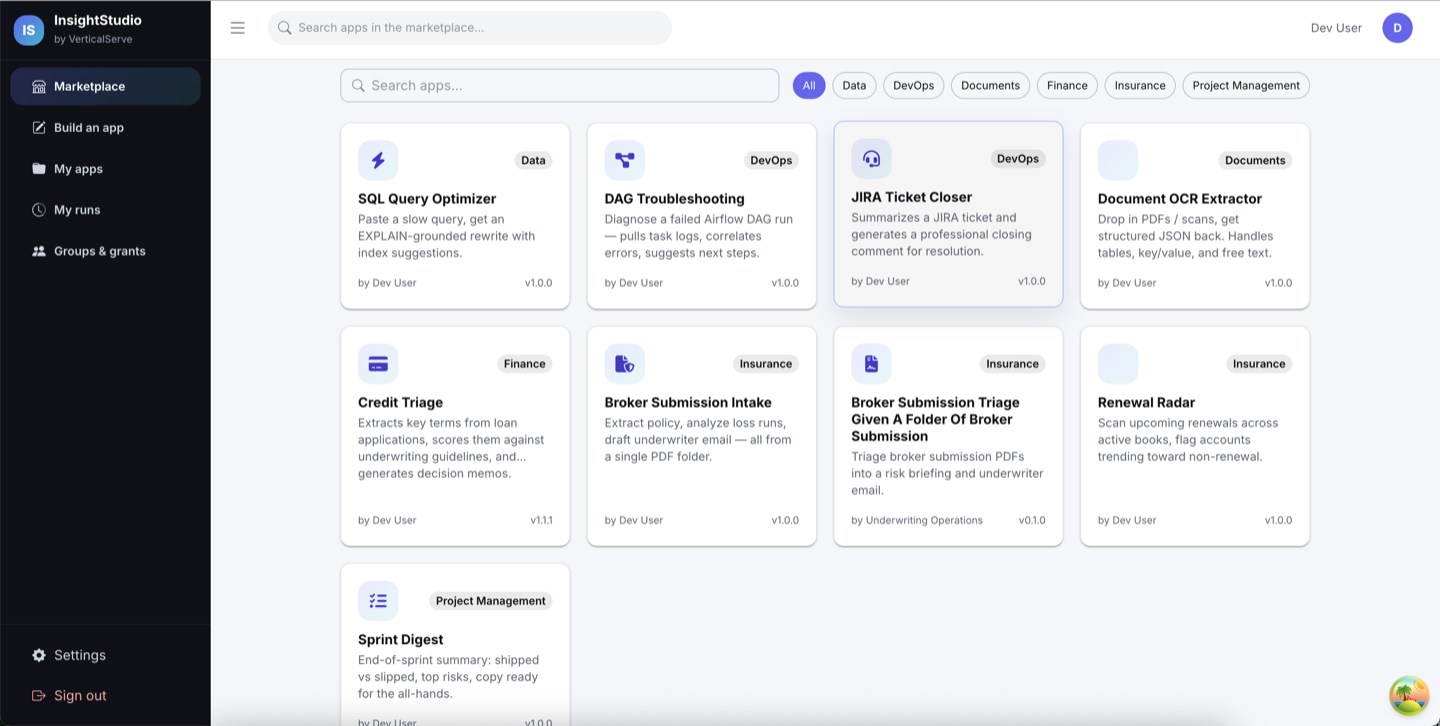Go to Build an app
This screenshot has height=726, width=1440.
(105, 128)
